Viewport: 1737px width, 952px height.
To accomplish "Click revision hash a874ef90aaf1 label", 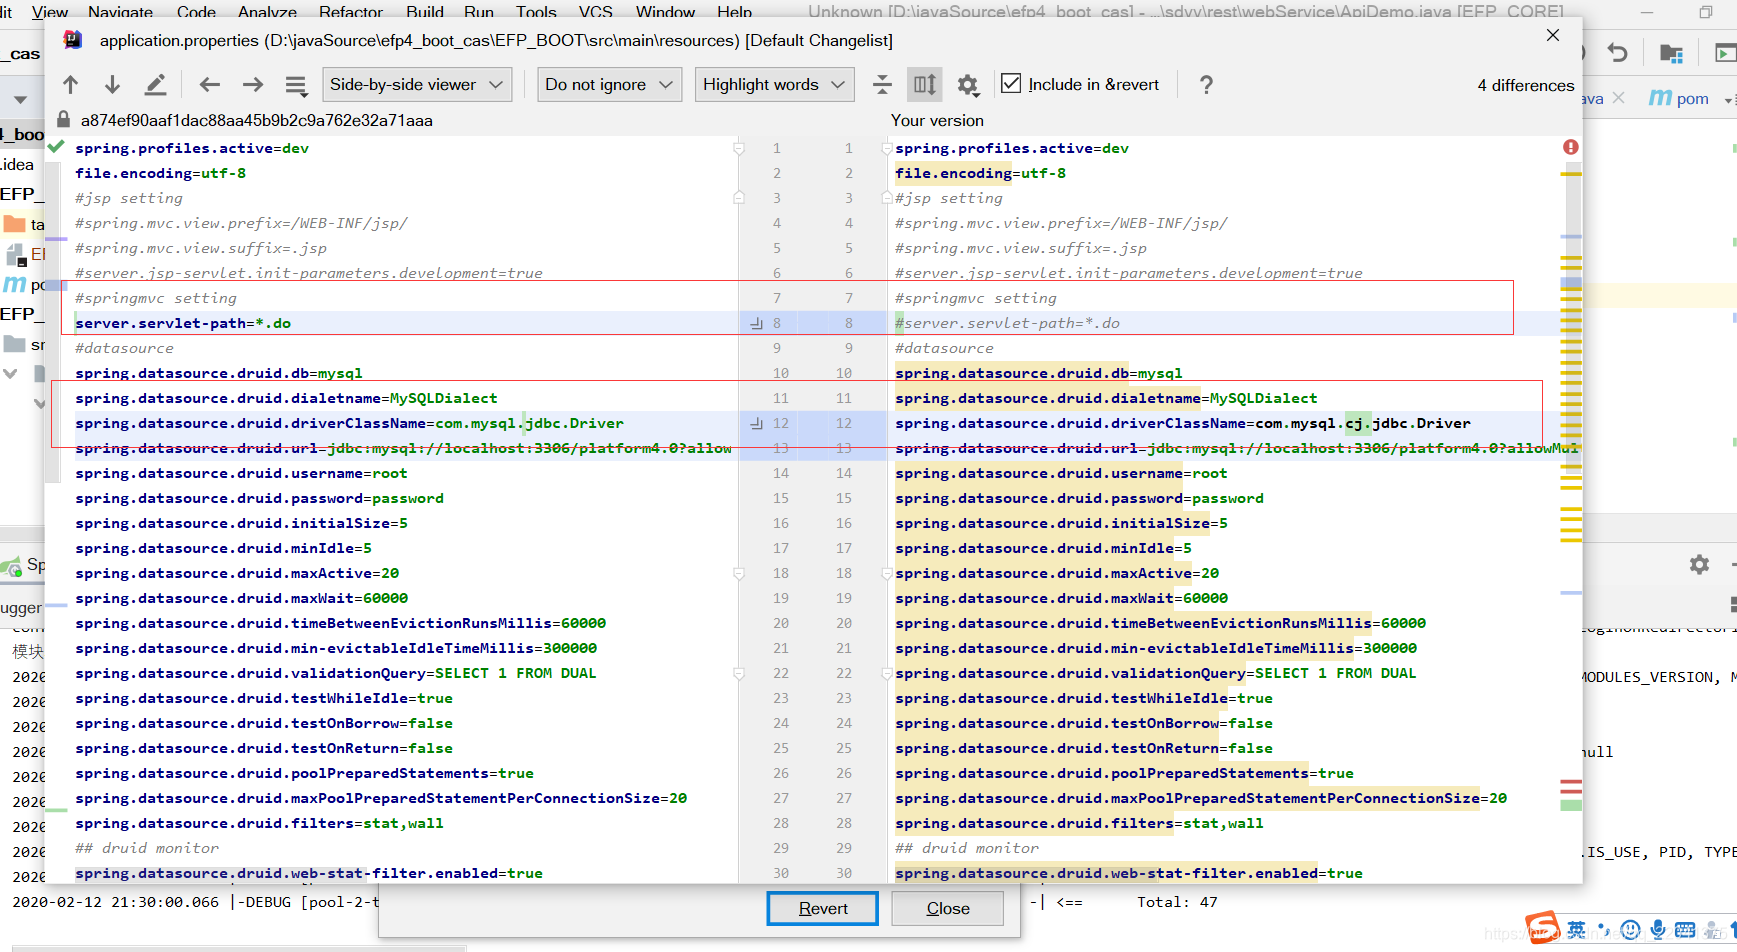I will (257, 120).
